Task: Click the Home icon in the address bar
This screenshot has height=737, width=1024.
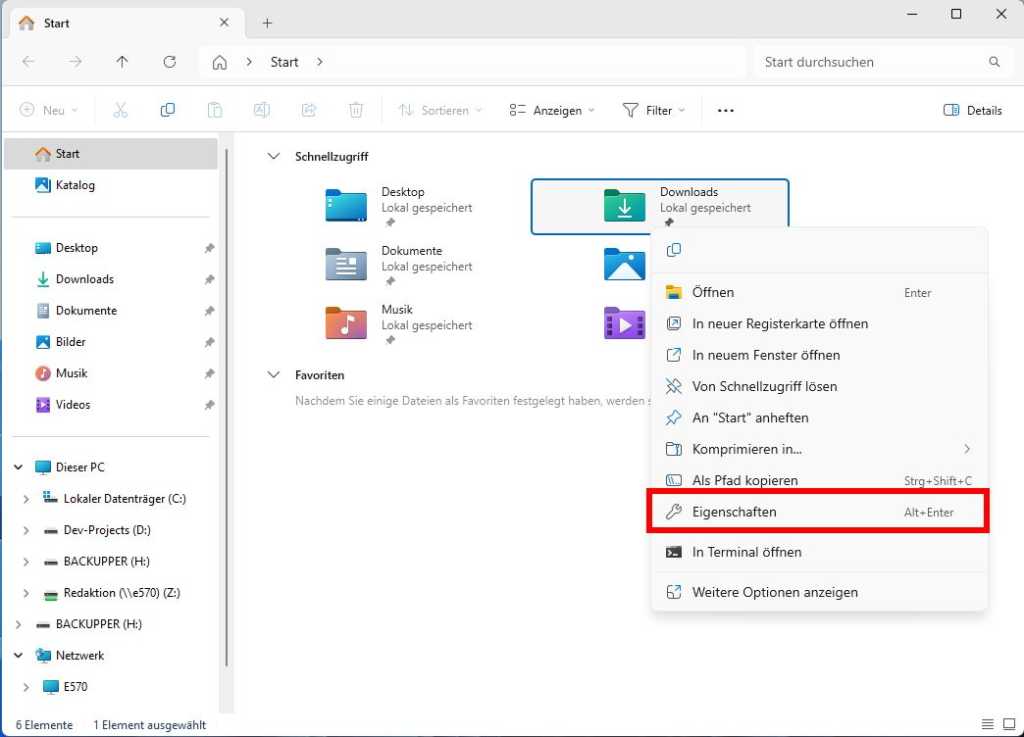Action: click(x=219, y=62)
